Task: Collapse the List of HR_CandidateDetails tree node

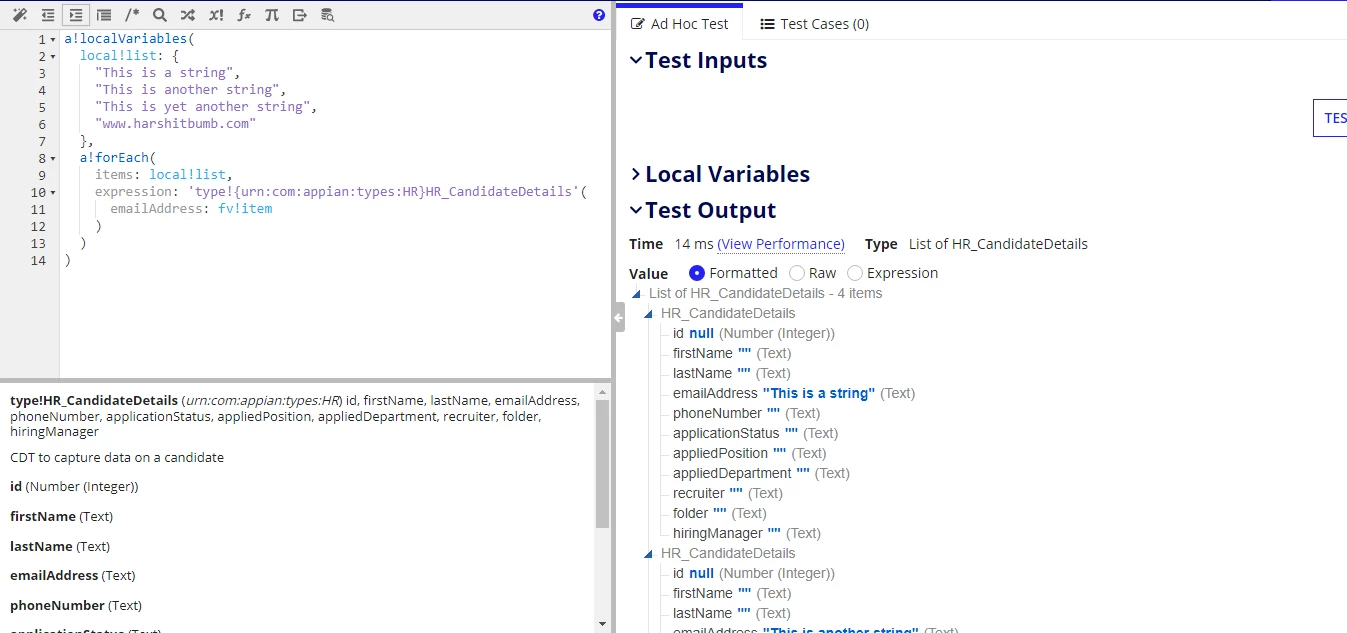Action: [638, 294]
